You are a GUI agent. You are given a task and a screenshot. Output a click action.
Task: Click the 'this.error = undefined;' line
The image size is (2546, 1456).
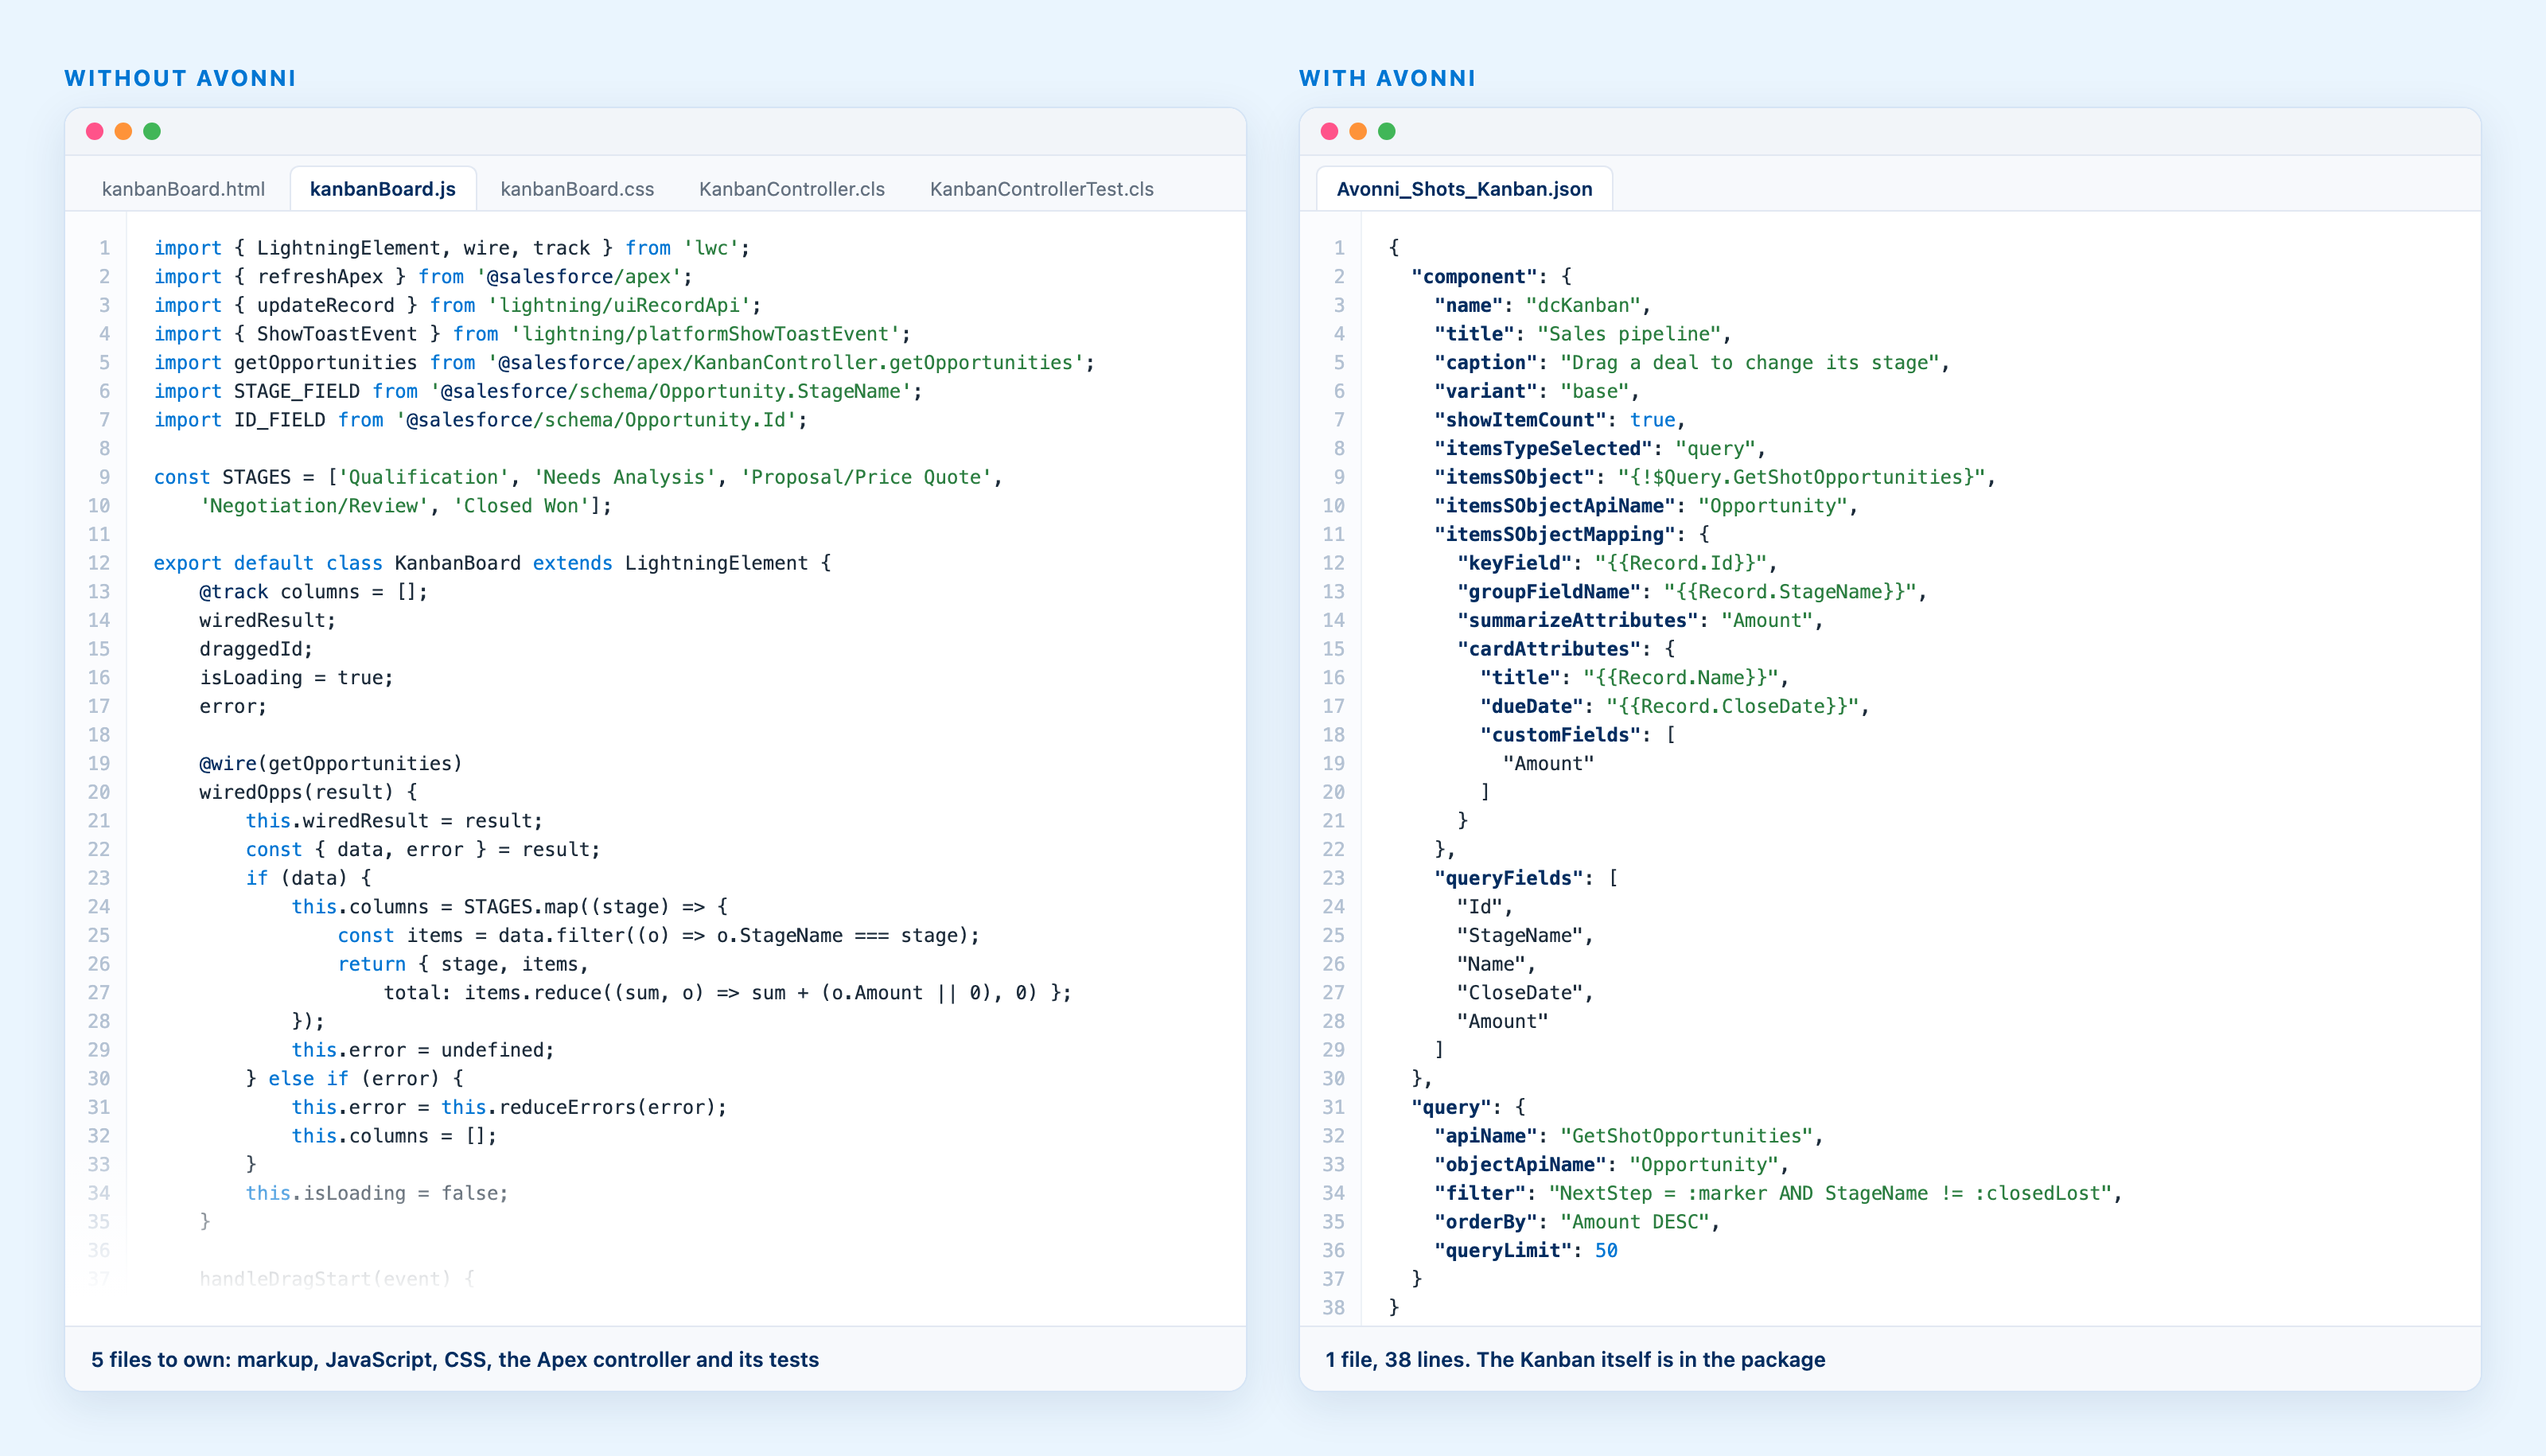tap(423, 1050)
